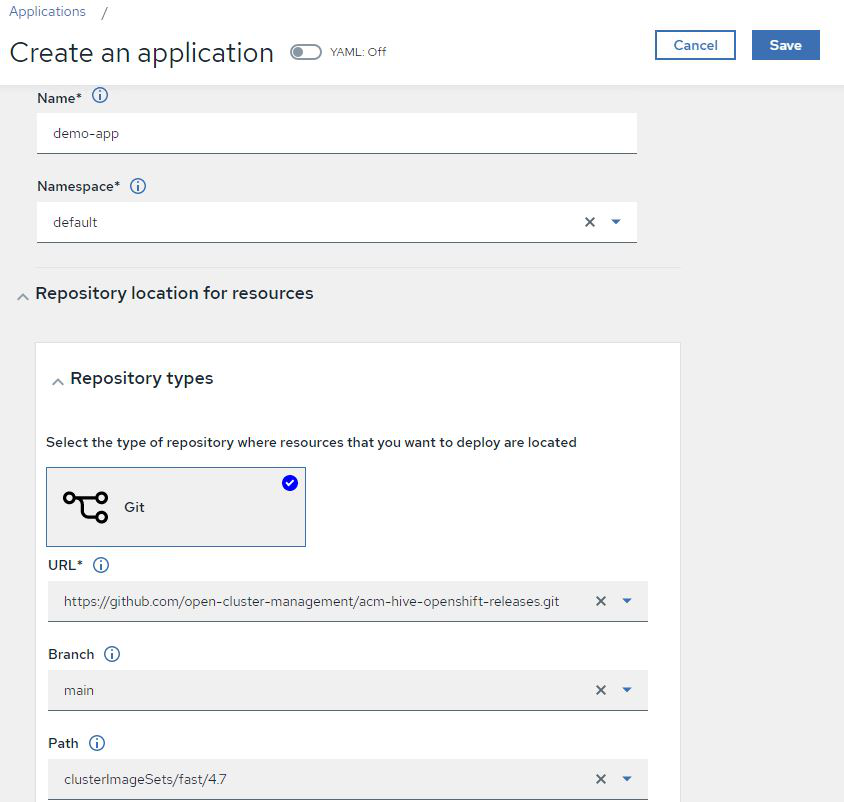844x802 pixels.
Task: Open the Branch dropdown arrow
Action: click(x=627, y=690)
